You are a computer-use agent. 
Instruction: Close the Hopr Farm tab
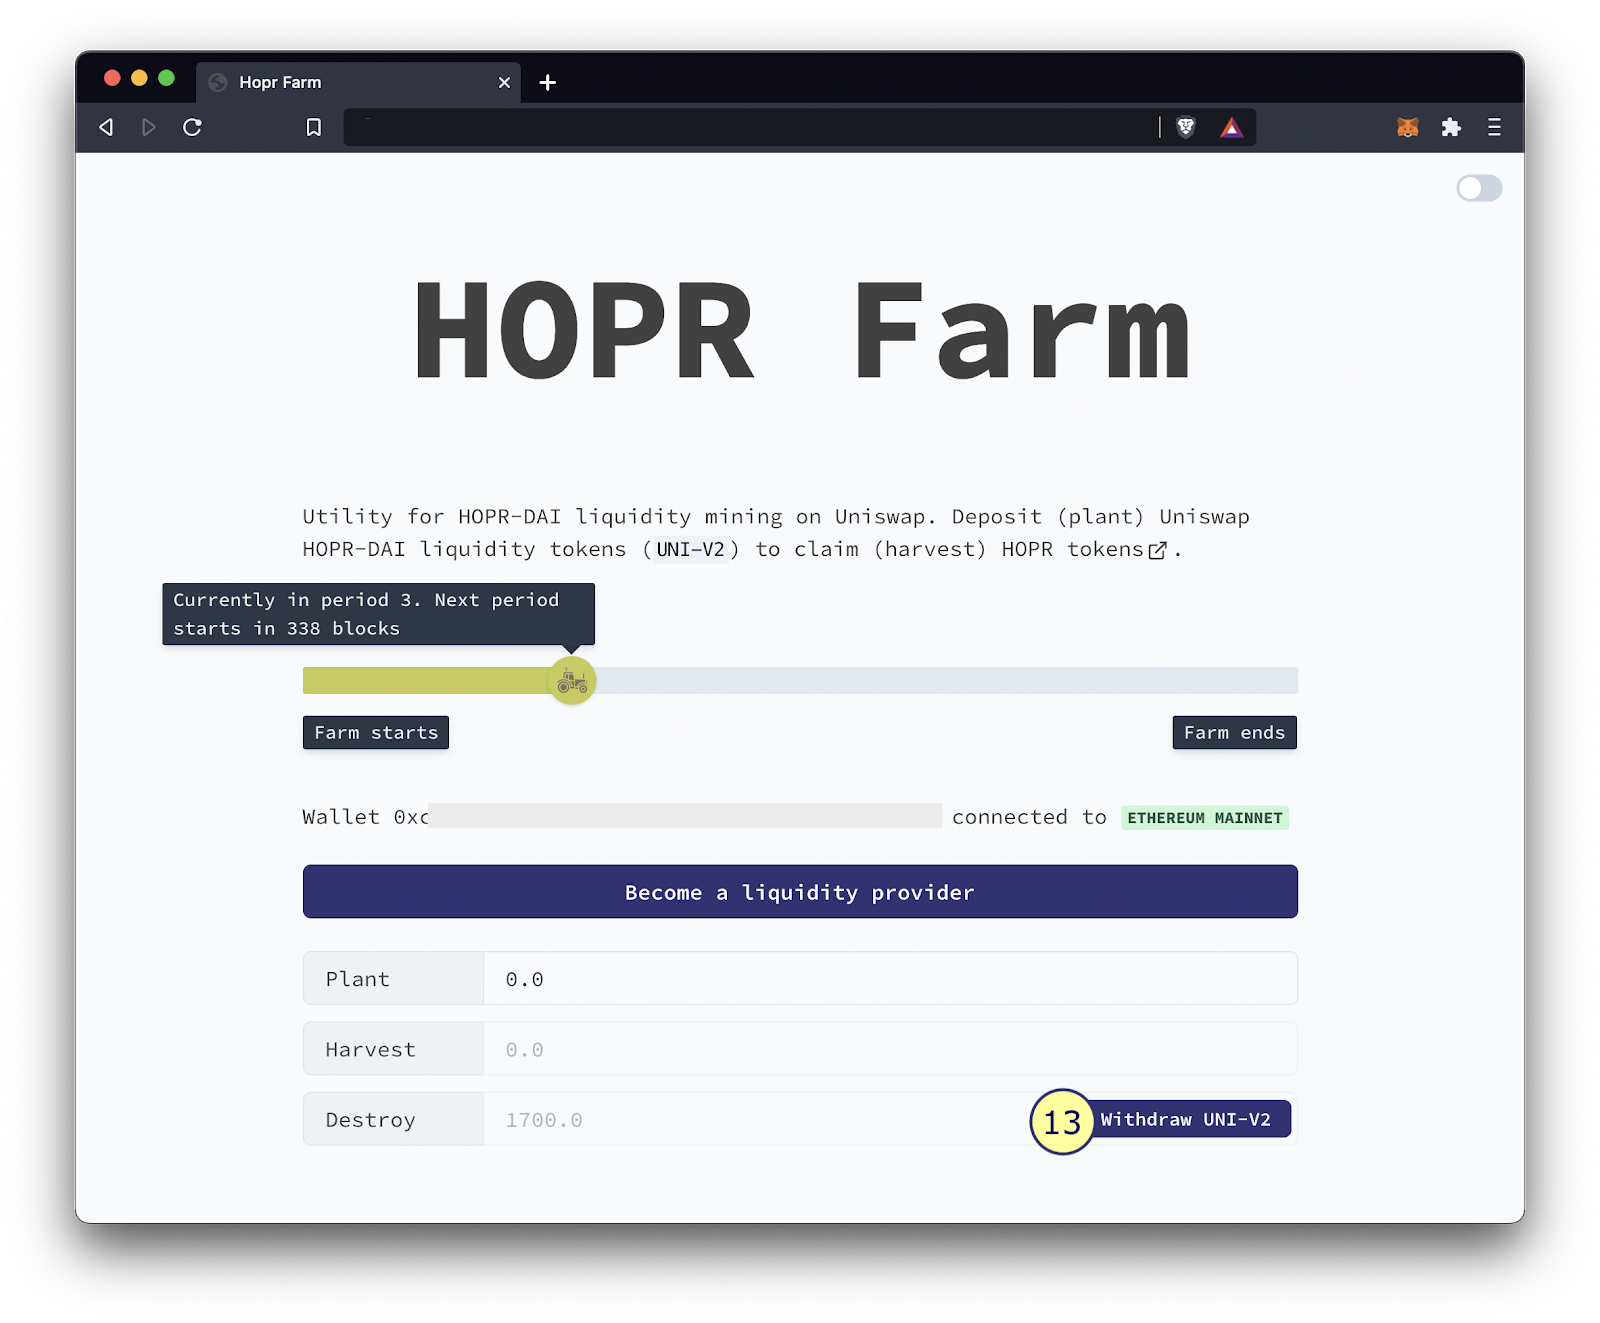504,82
